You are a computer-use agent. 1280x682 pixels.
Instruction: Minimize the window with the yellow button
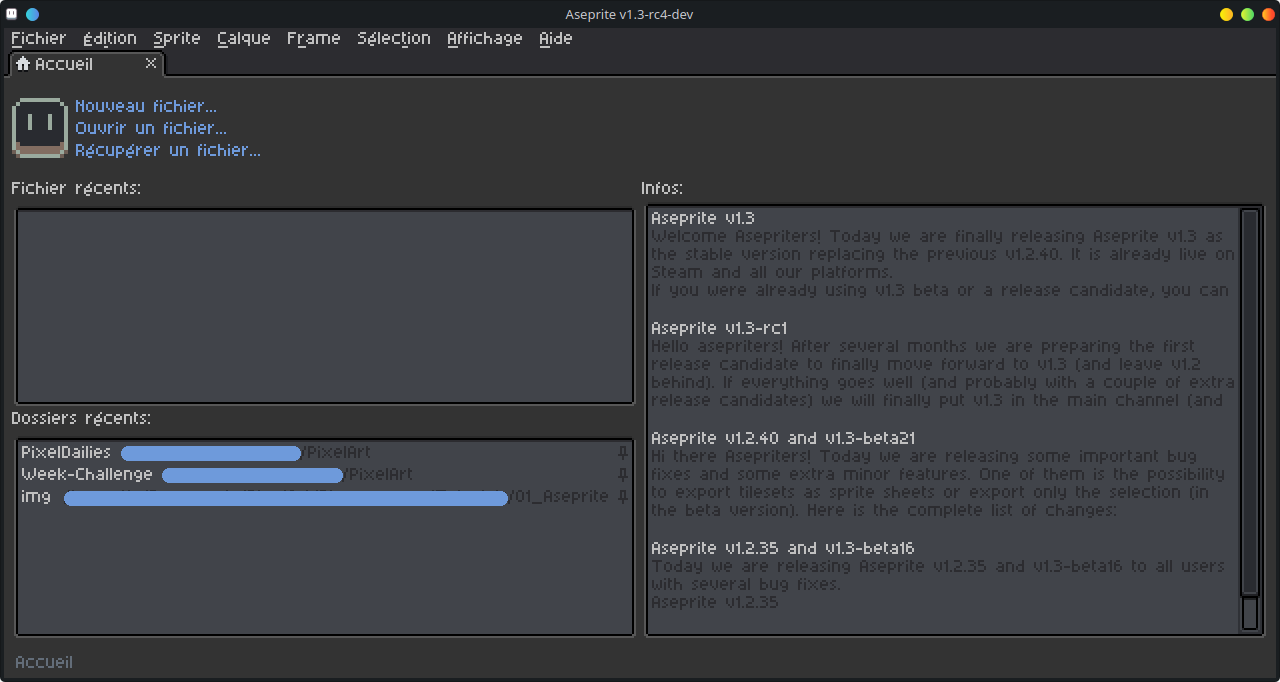pyautogui.click(x=1227, y=14)
